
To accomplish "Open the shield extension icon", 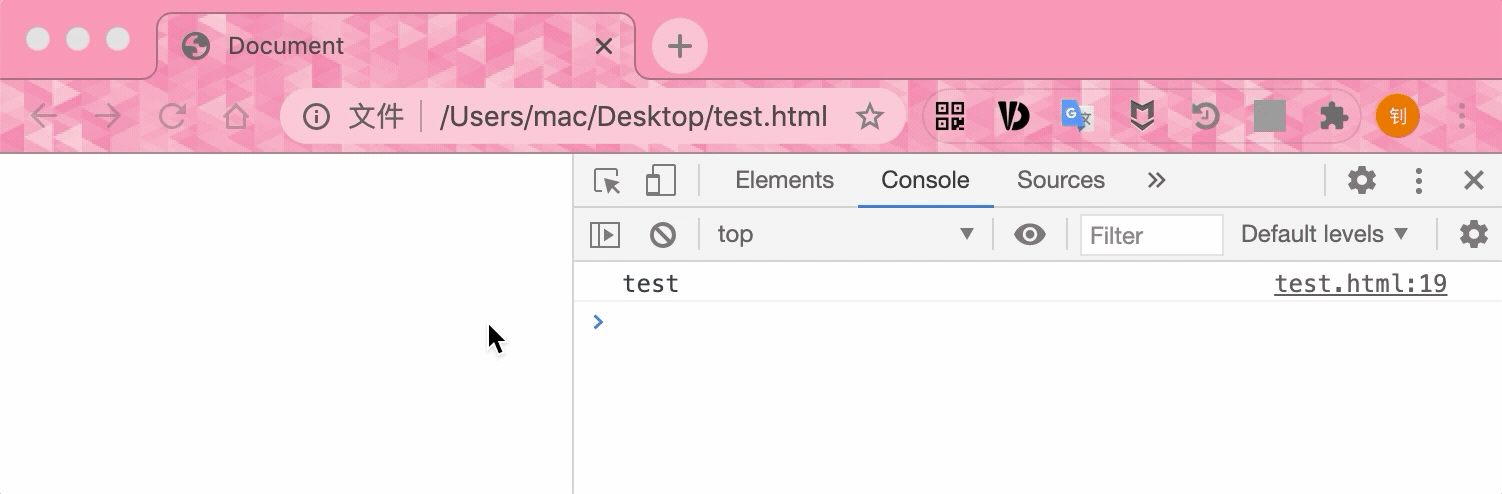I will click(x=1142, y=117).
